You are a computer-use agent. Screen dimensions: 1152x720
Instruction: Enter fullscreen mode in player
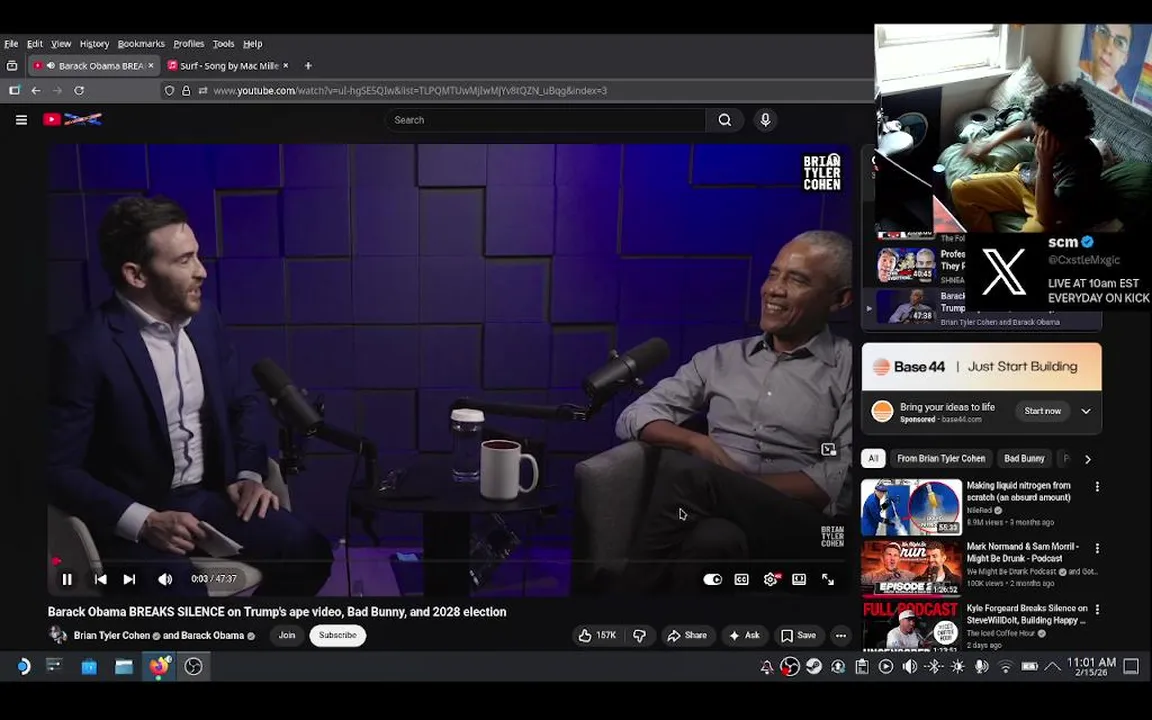tap(827, 579)
